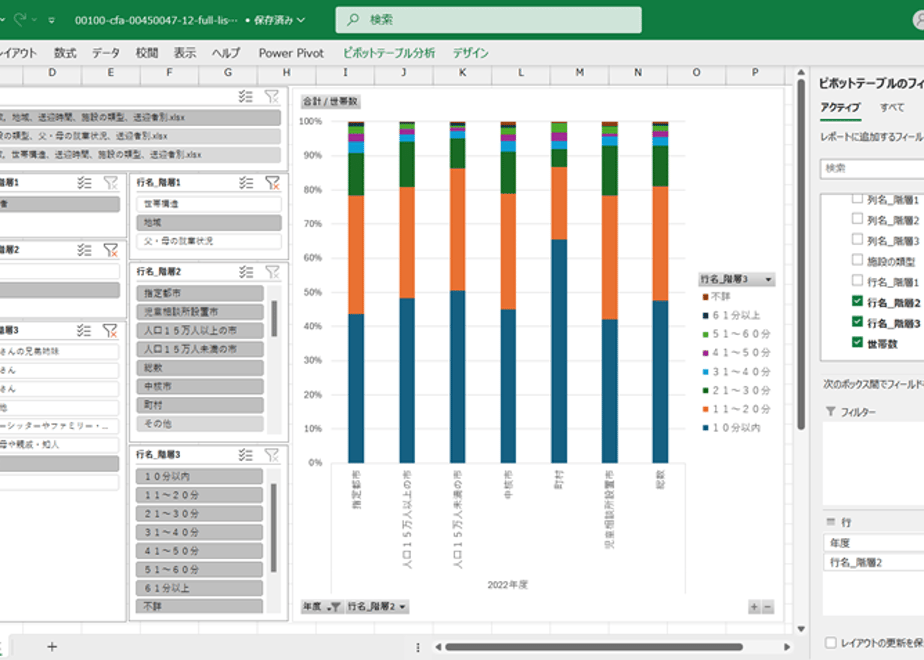Select 町村 in 行名_階層2 slicer
Image resolution: width=924 pixels, height=660 pixels.
200,405
